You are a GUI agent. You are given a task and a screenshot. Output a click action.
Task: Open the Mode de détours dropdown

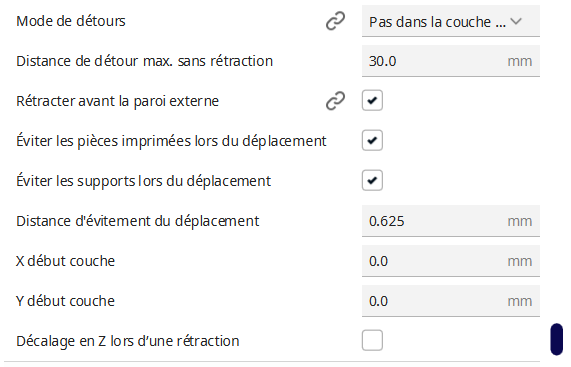(450, 21)
